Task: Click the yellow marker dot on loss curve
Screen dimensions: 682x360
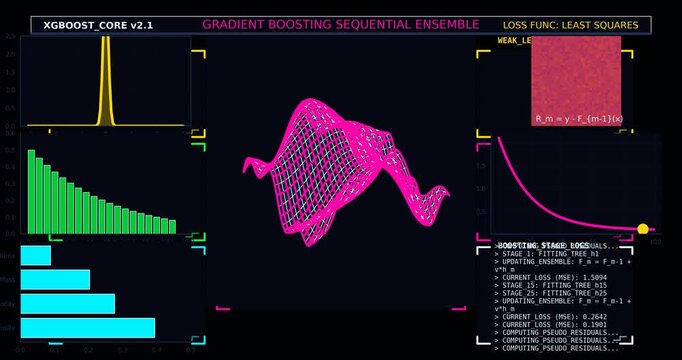Action: tap(642, 229)
